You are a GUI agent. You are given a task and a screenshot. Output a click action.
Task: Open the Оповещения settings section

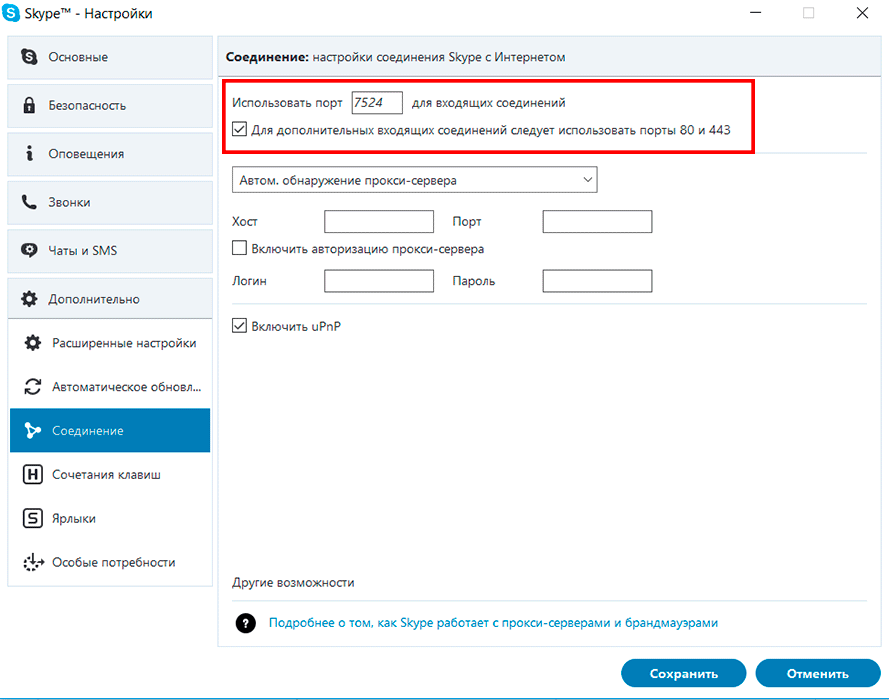click(x=110, y=154)
